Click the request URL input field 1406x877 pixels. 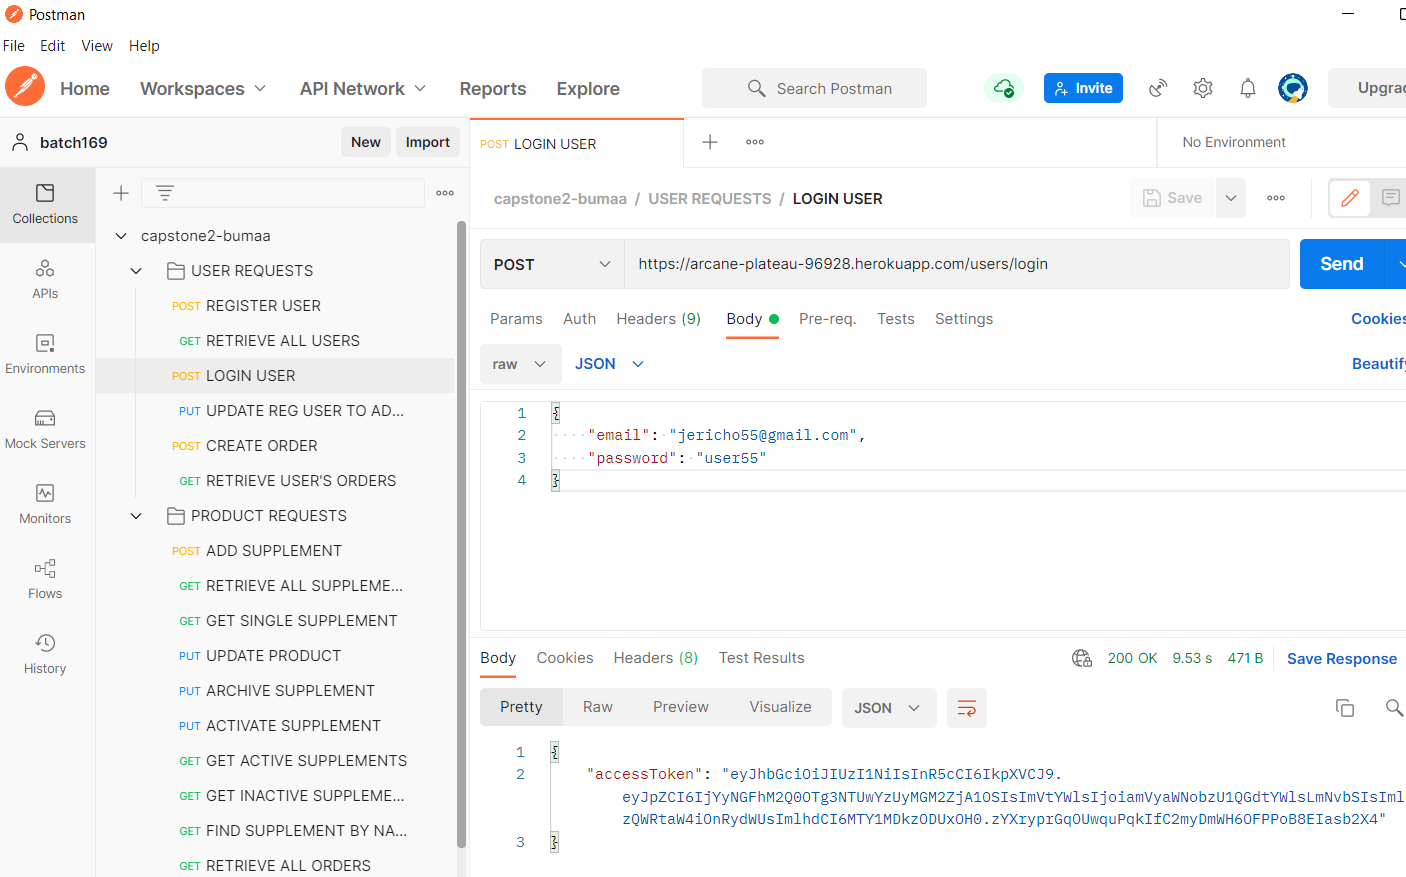(957, 264)
